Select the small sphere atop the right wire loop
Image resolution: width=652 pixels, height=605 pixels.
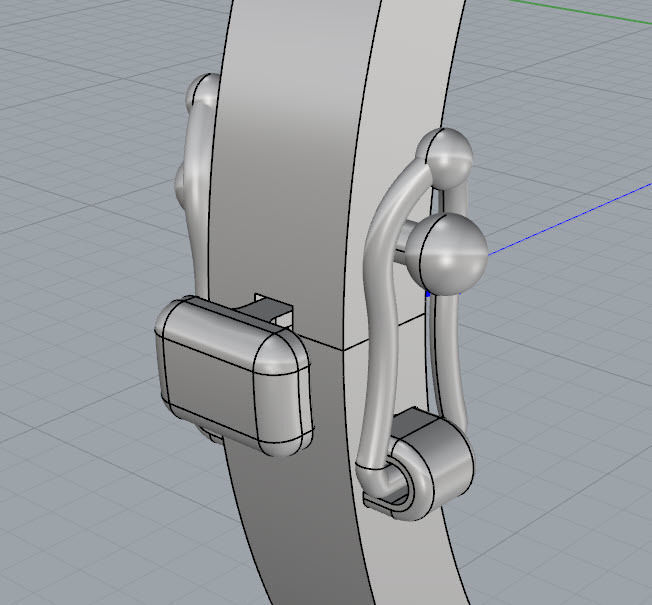445,158
